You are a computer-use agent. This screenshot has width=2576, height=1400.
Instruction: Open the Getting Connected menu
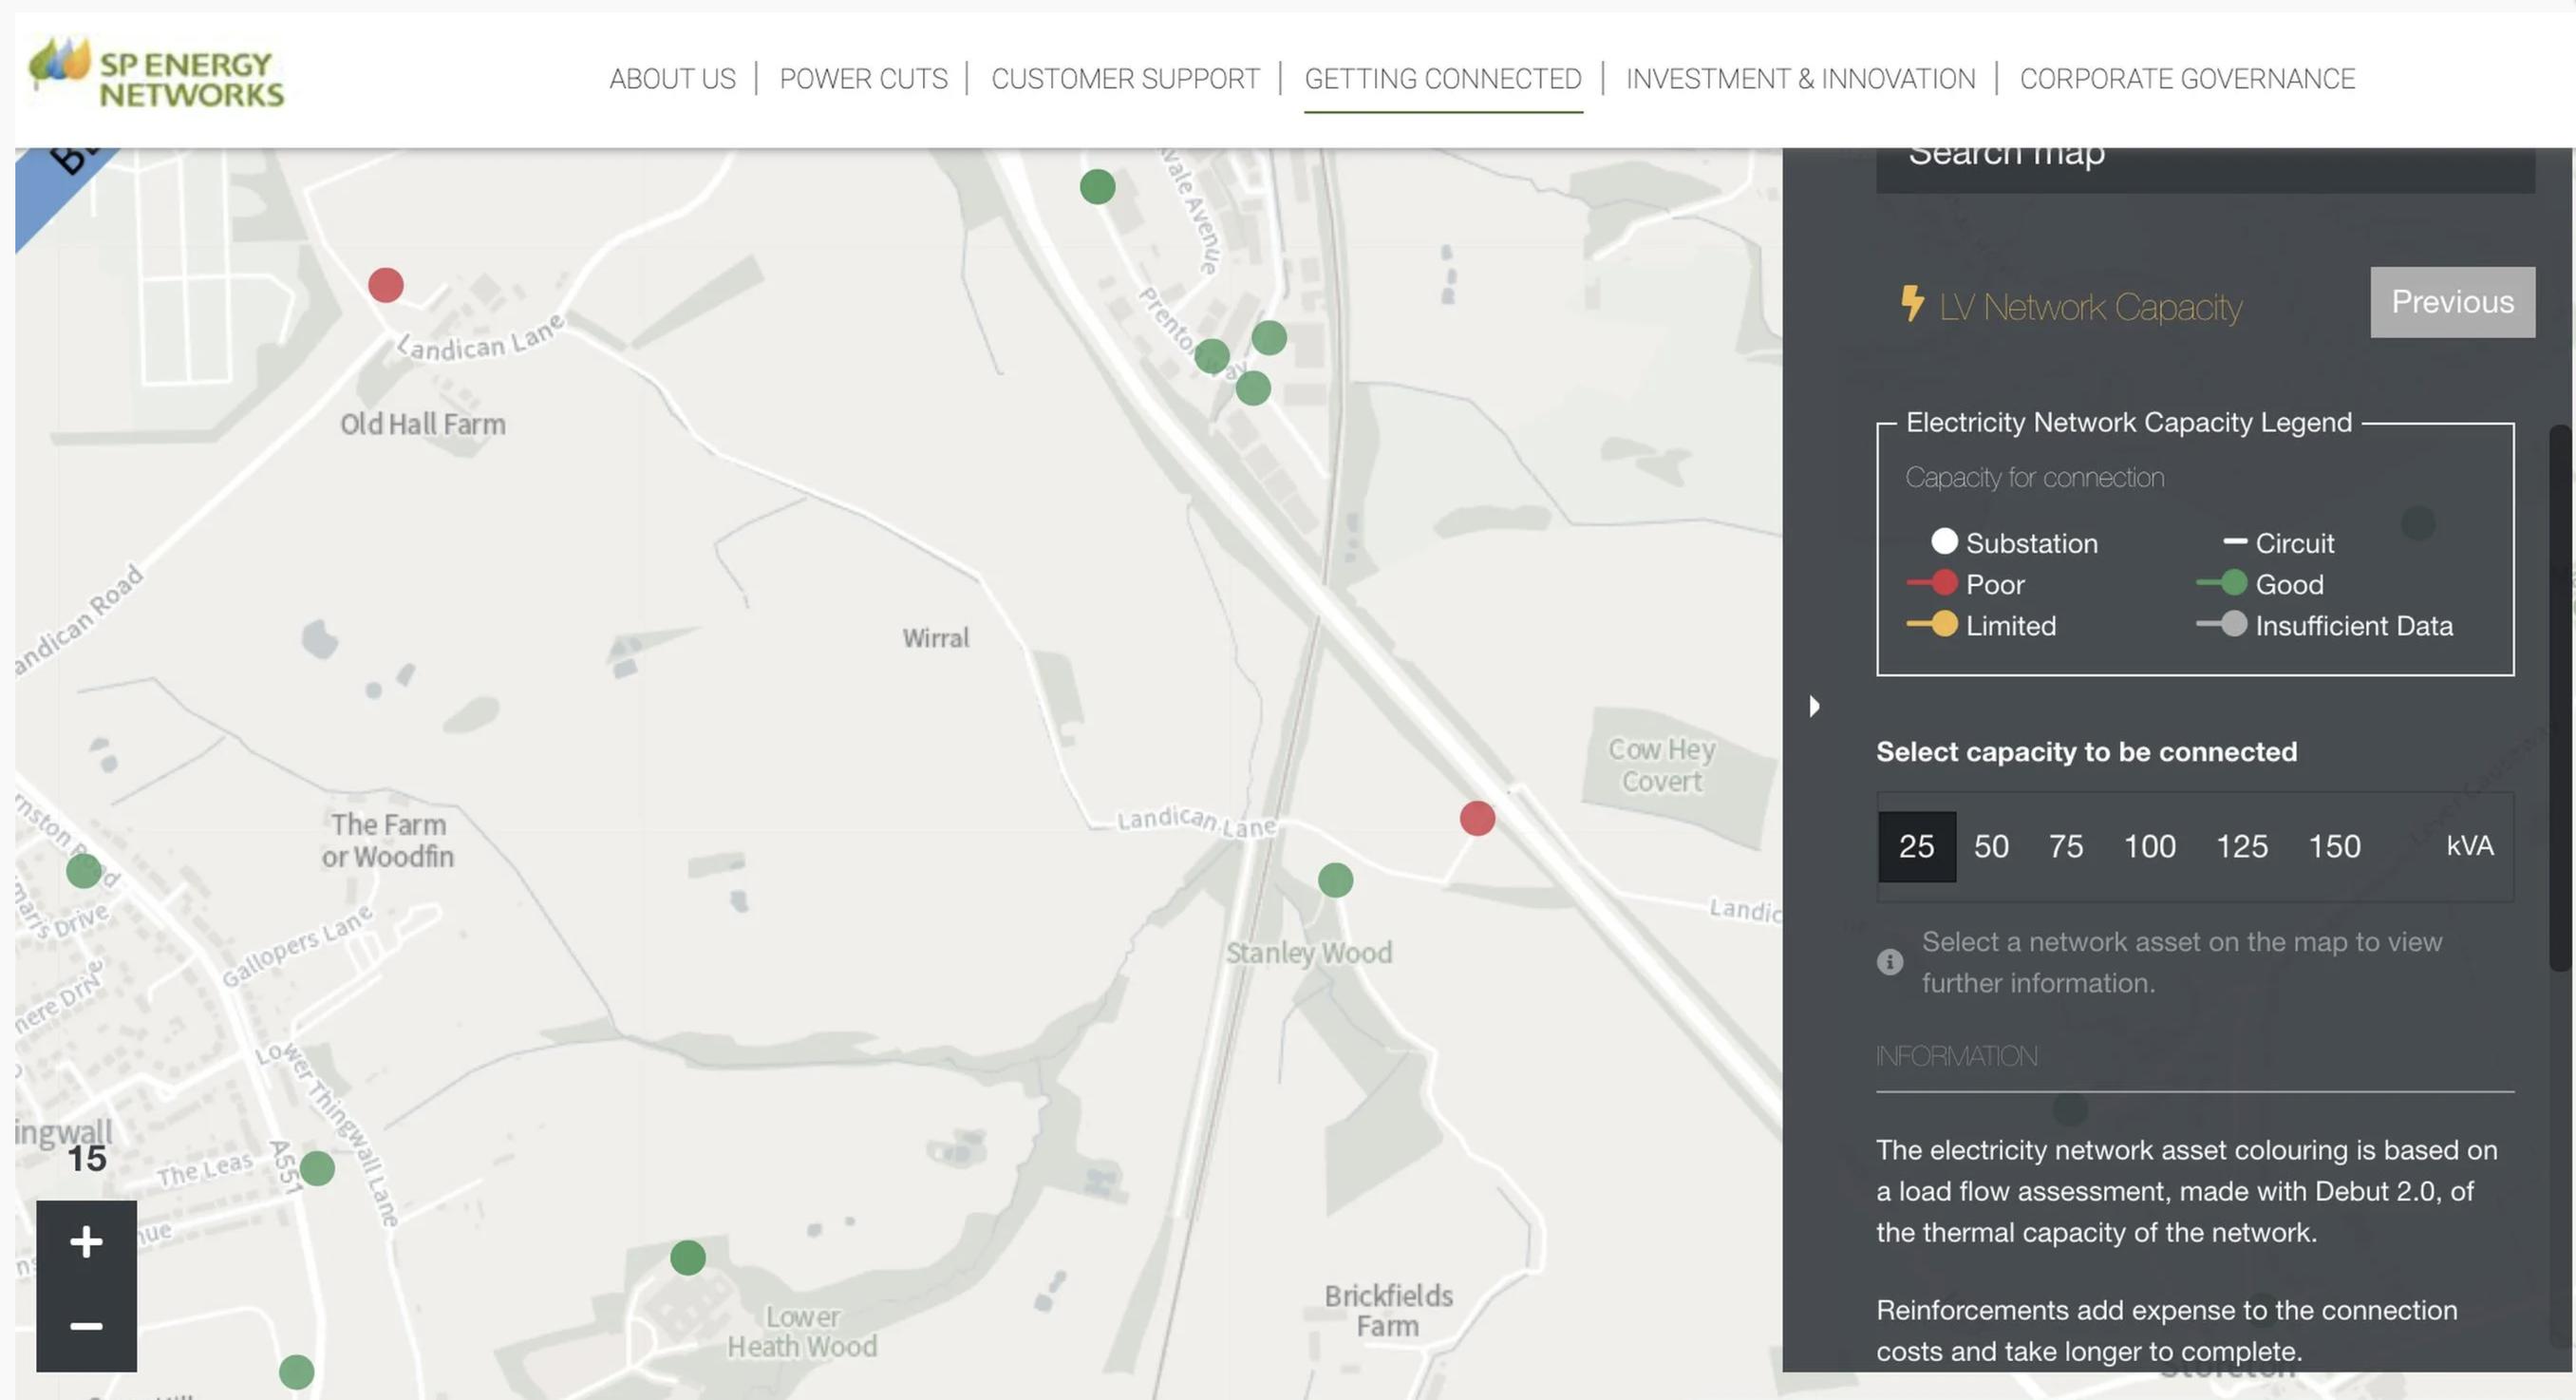[1442, 79]
